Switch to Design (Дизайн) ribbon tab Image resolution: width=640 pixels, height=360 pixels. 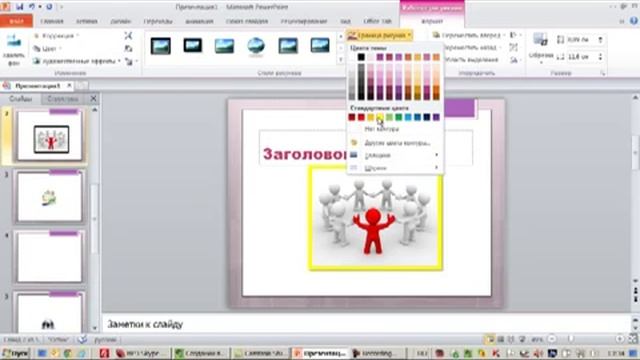point(120,21)
